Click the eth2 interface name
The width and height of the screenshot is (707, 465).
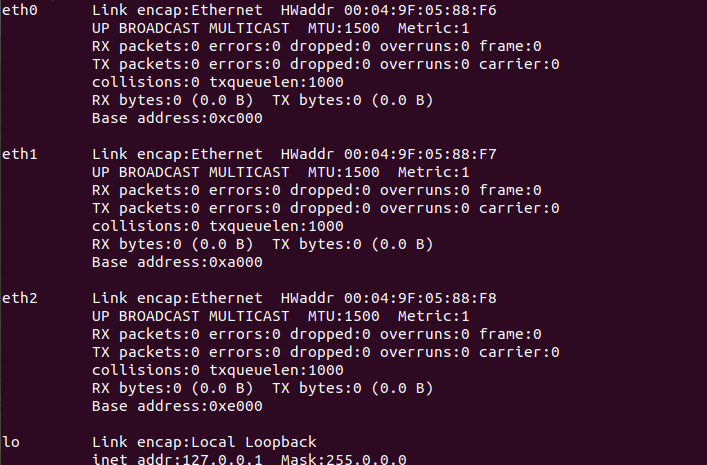coord(20,298)
